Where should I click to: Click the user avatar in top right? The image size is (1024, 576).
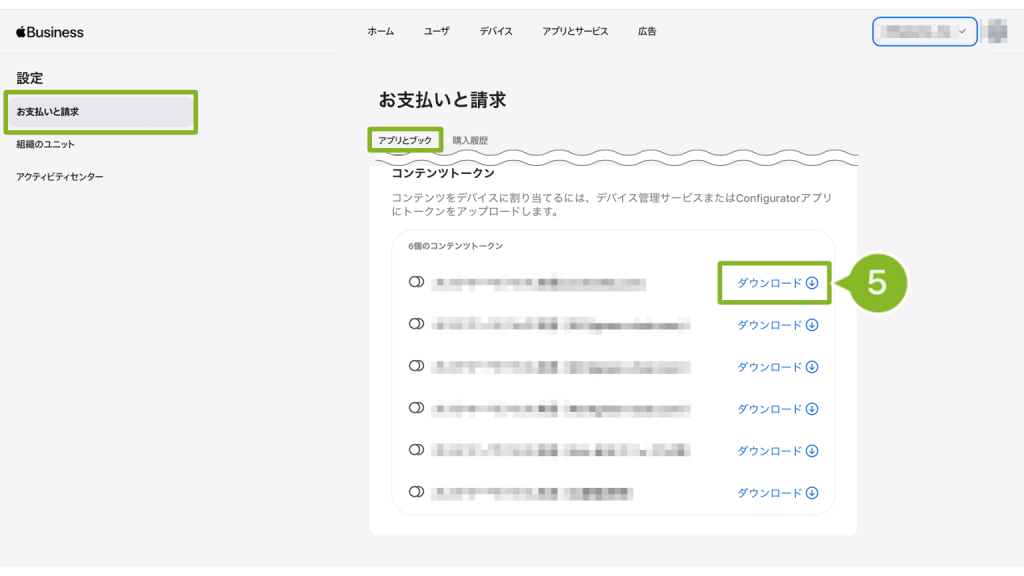point(996,32)
